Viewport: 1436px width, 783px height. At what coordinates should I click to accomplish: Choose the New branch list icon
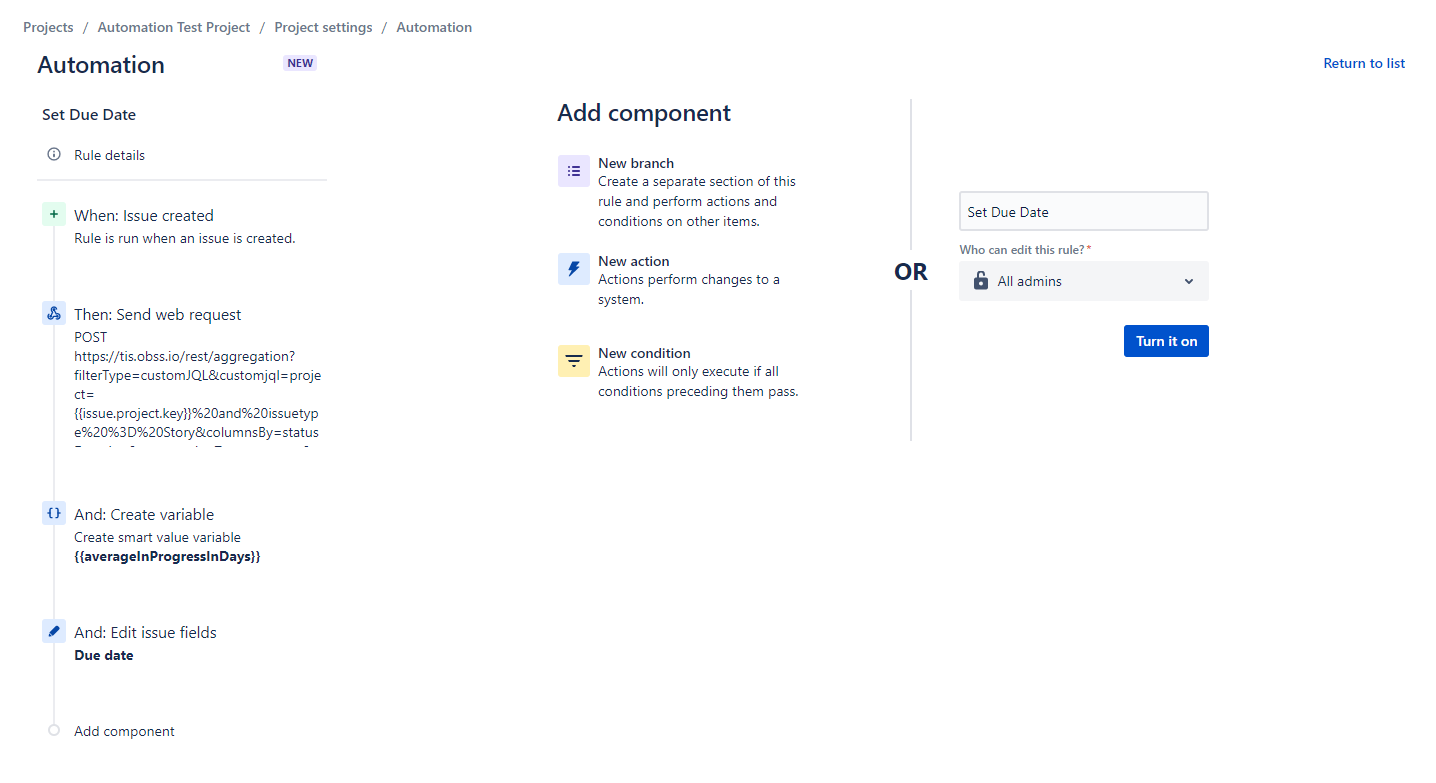coord(574,171)
